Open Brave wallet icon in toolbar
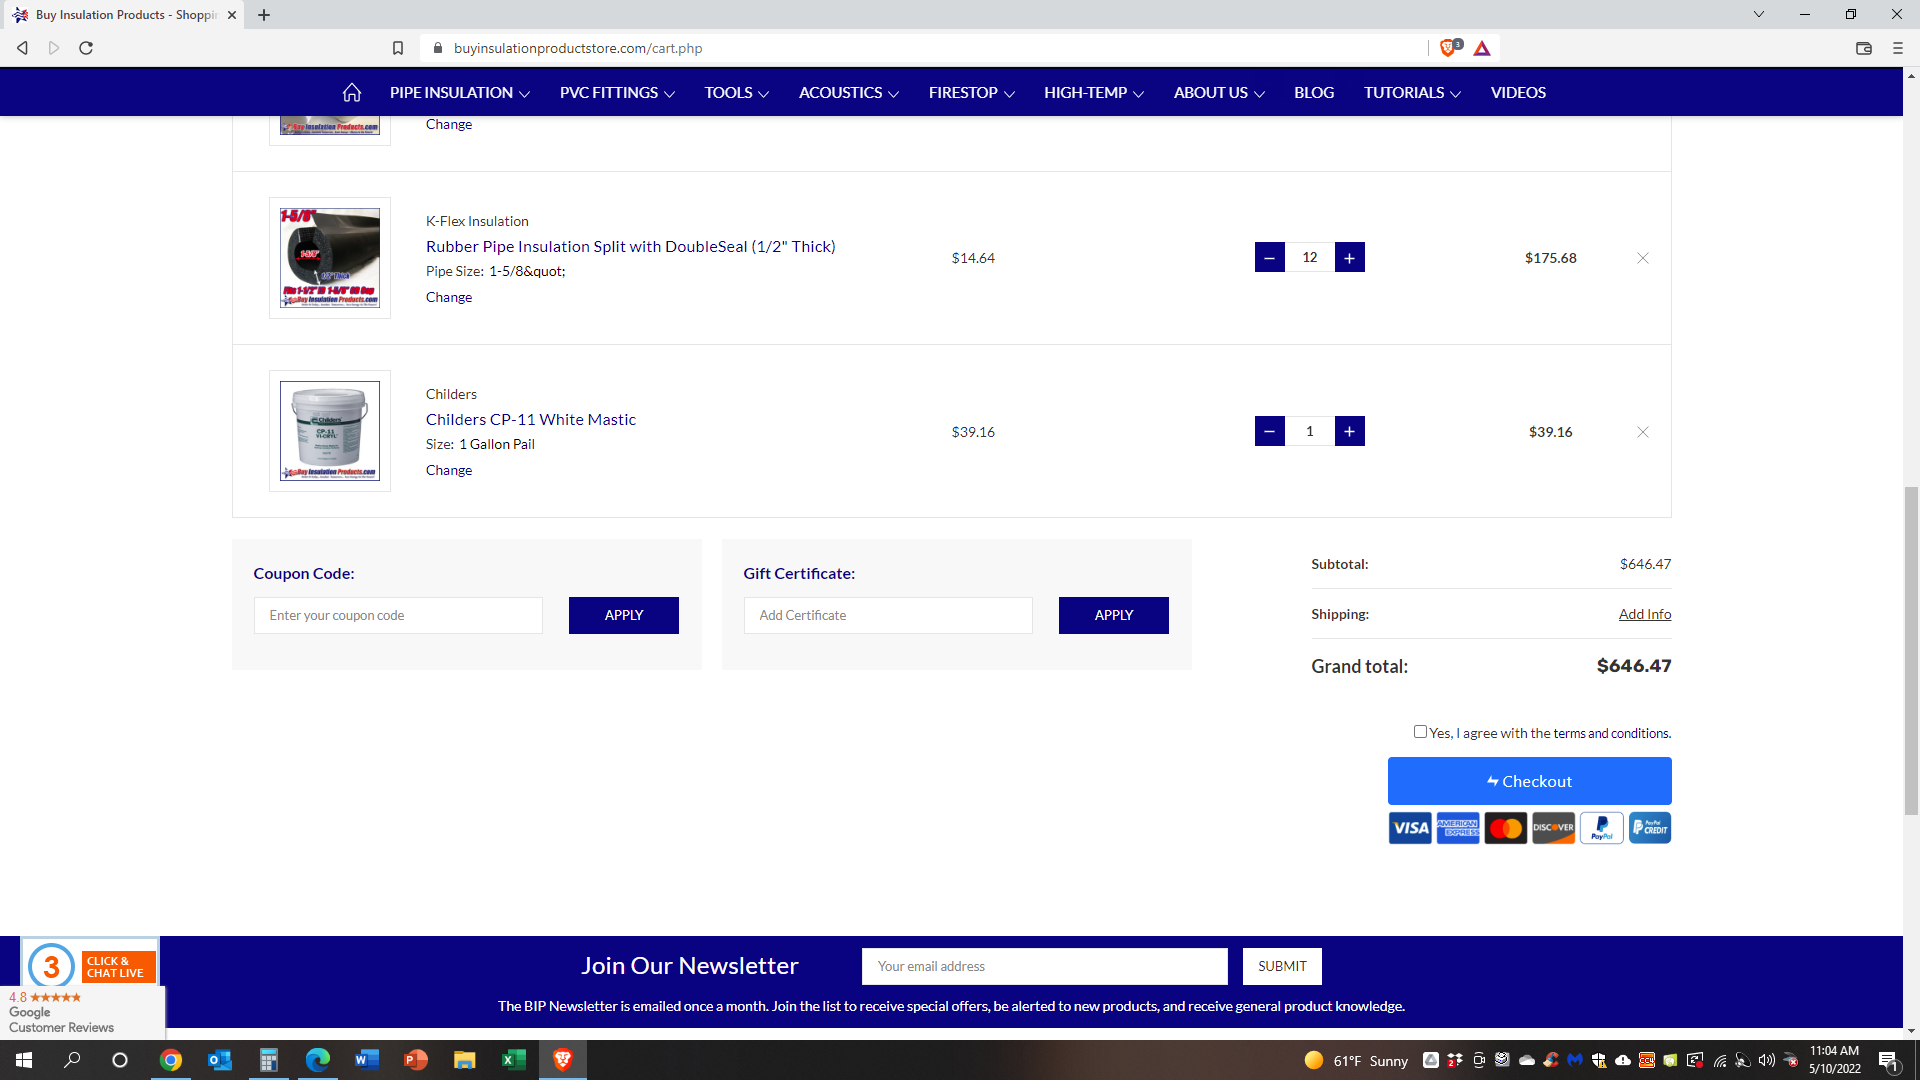 (x=1863, y=48)
